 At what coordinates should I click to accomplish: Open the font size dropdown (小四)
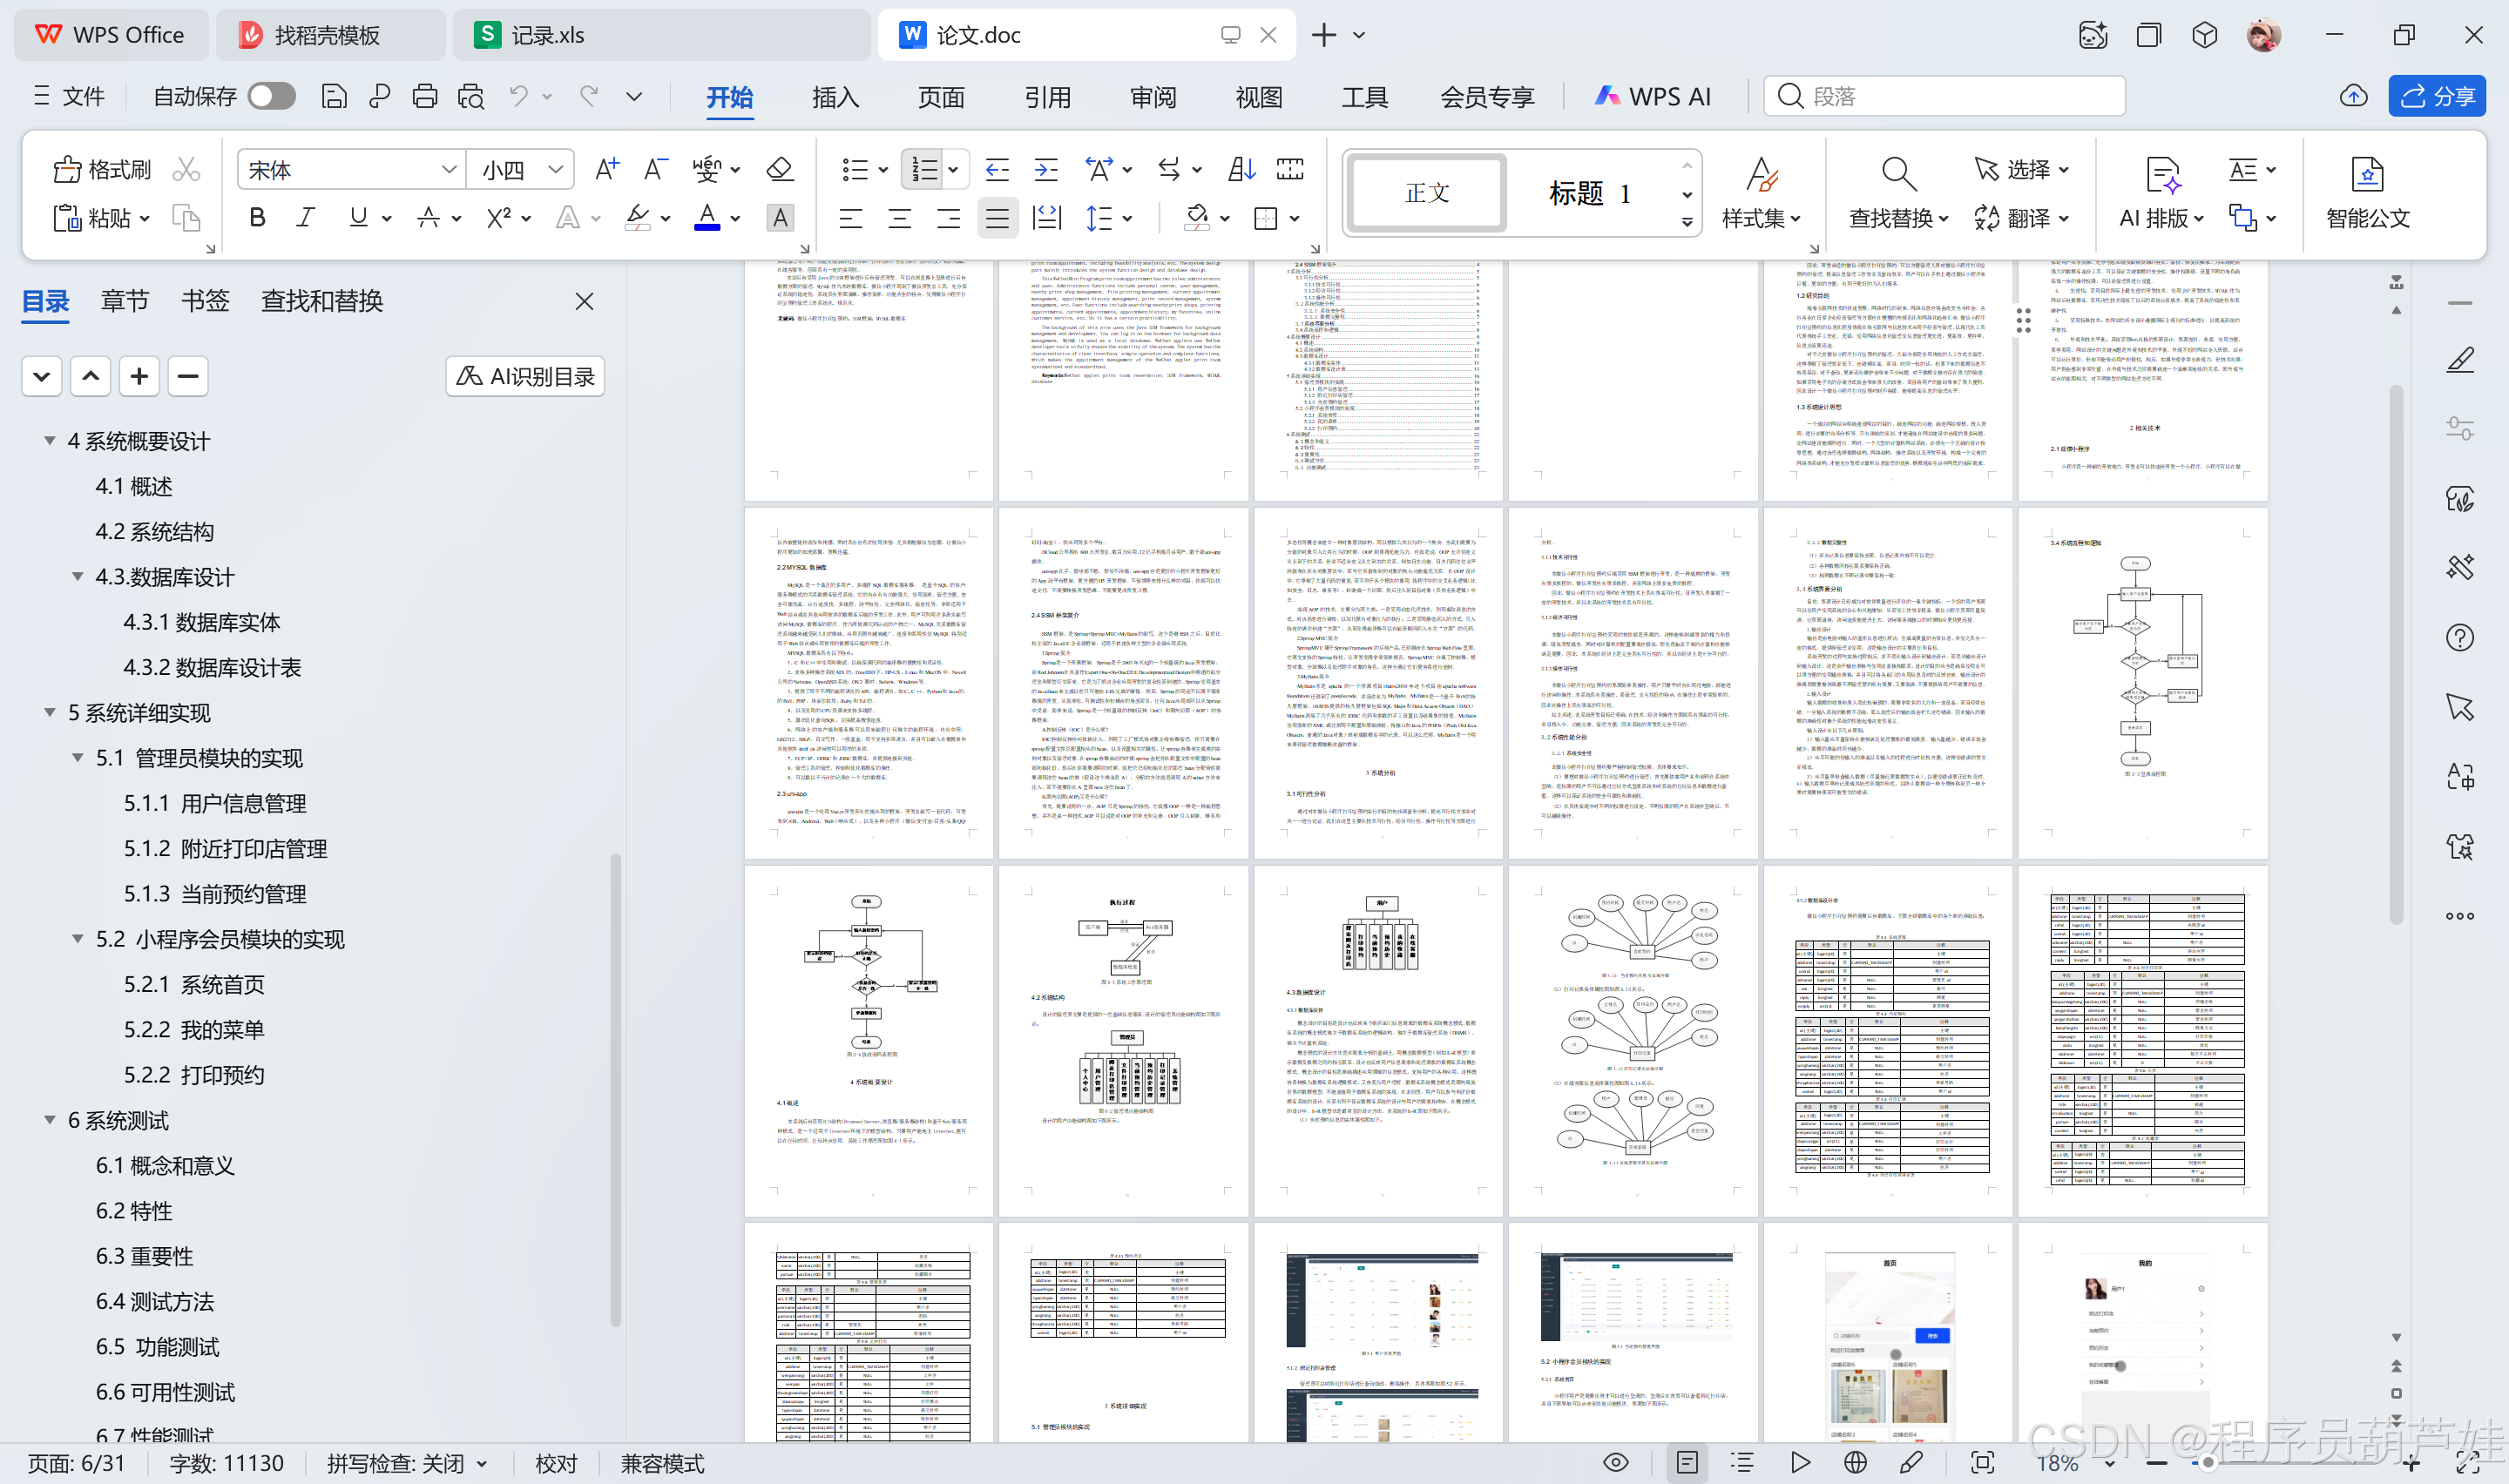click(x=555, y=169)
